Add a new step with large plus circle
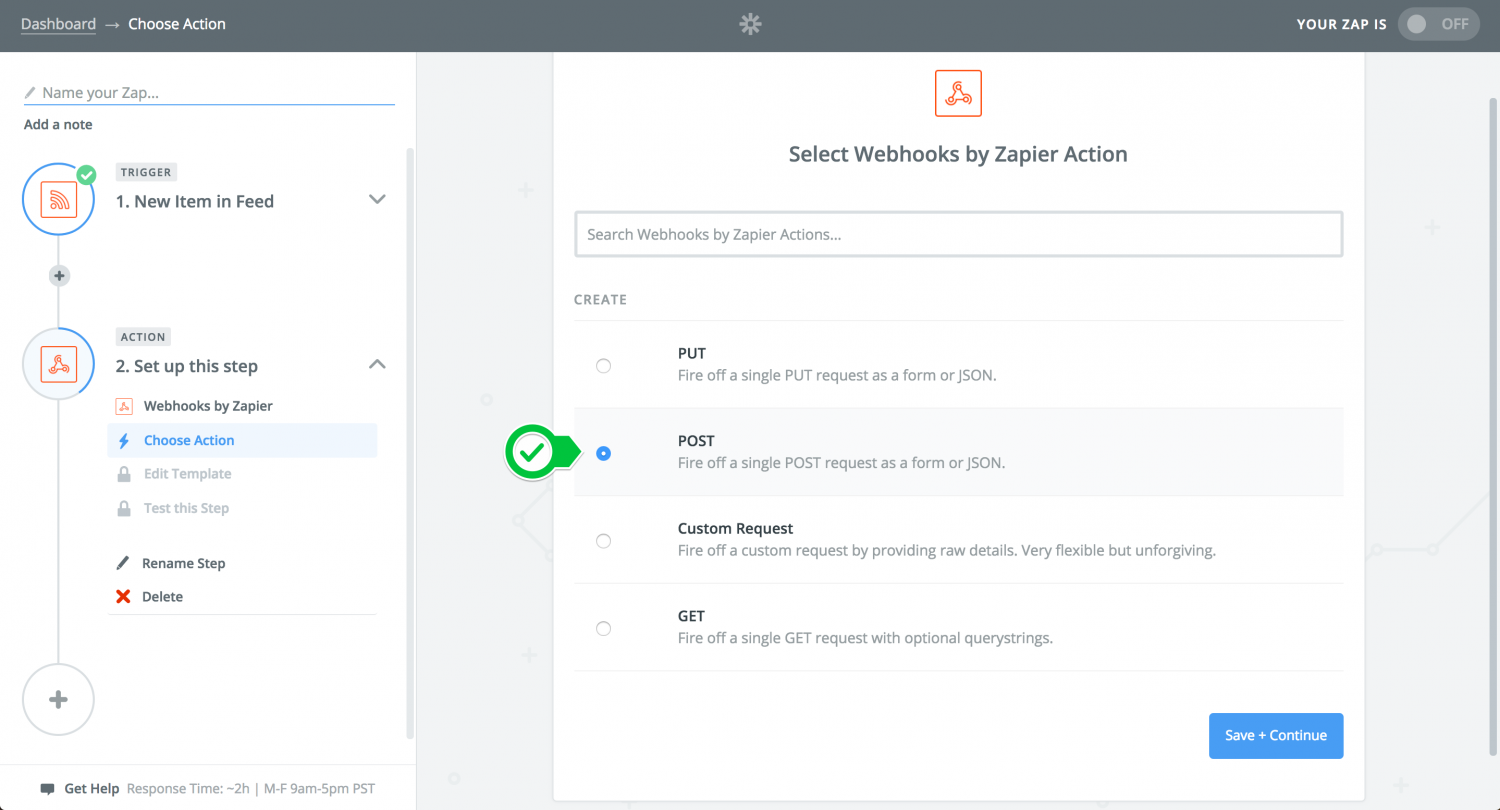This screenshot has height=810, width=1500. [x=58, y=699]
